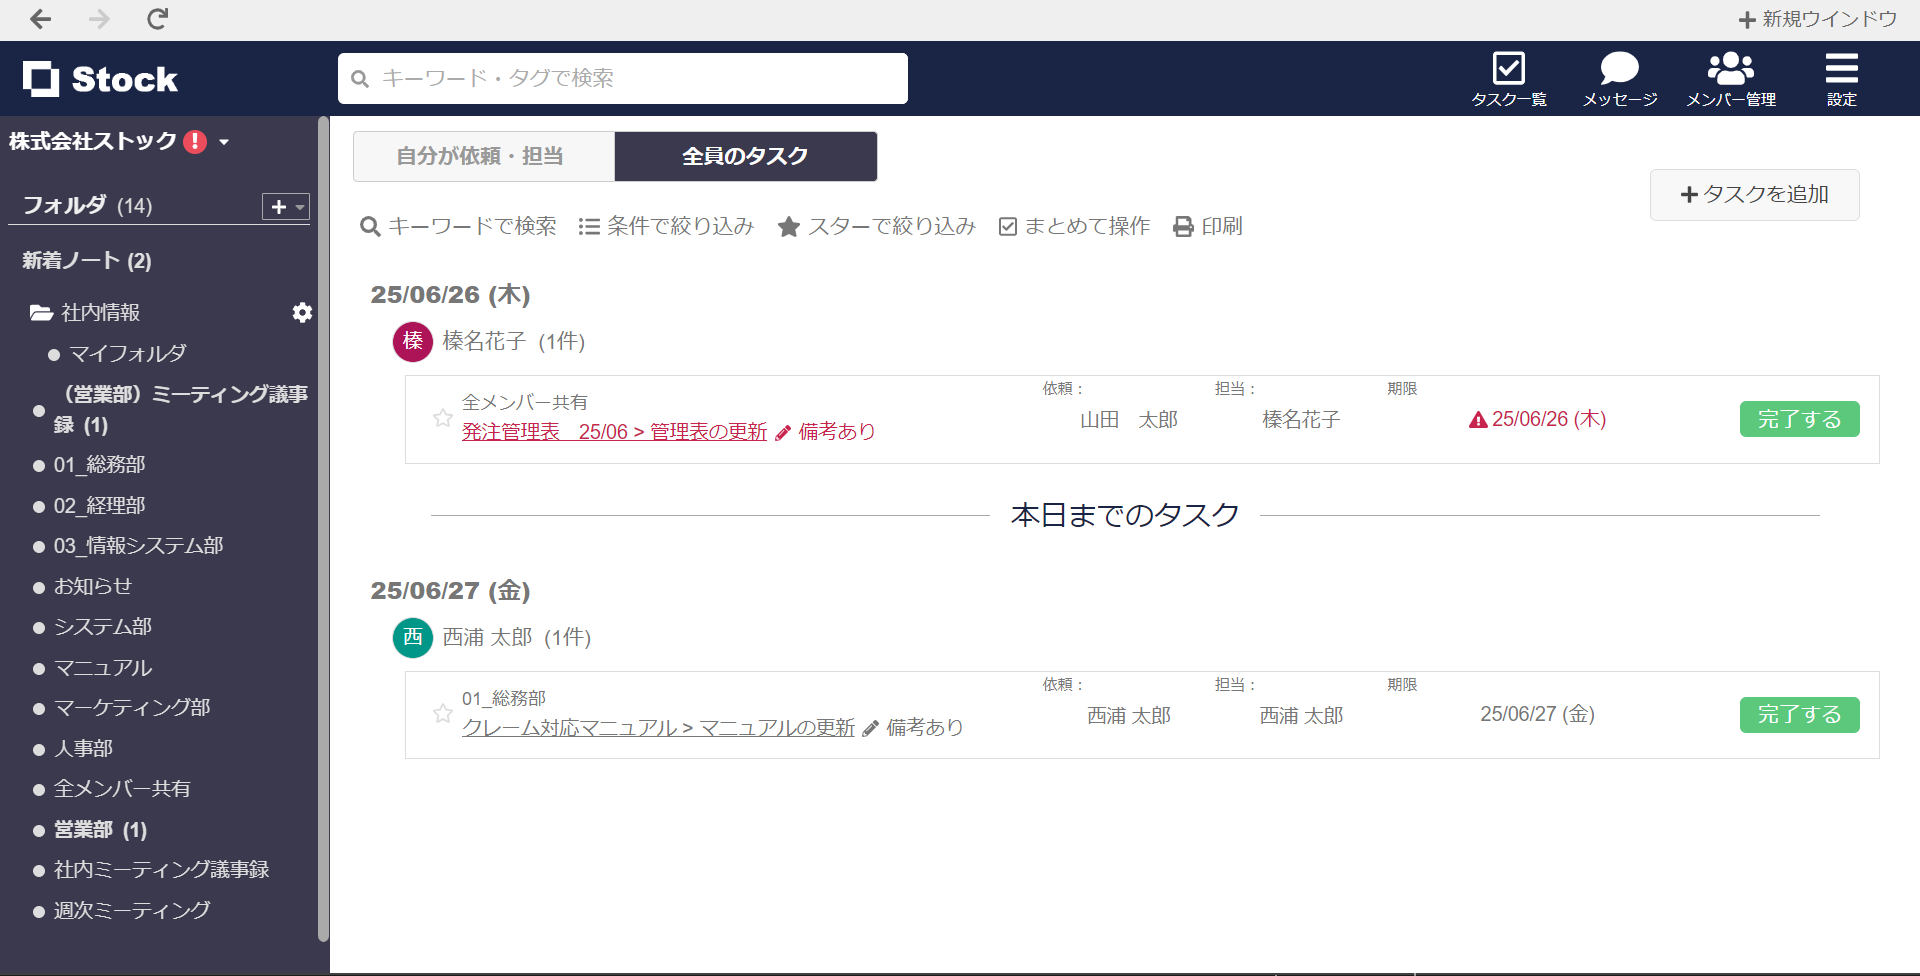
Task: Open the メッセージ speech bubble icon
Action: pyautogui.click(x=1619, y=69)
